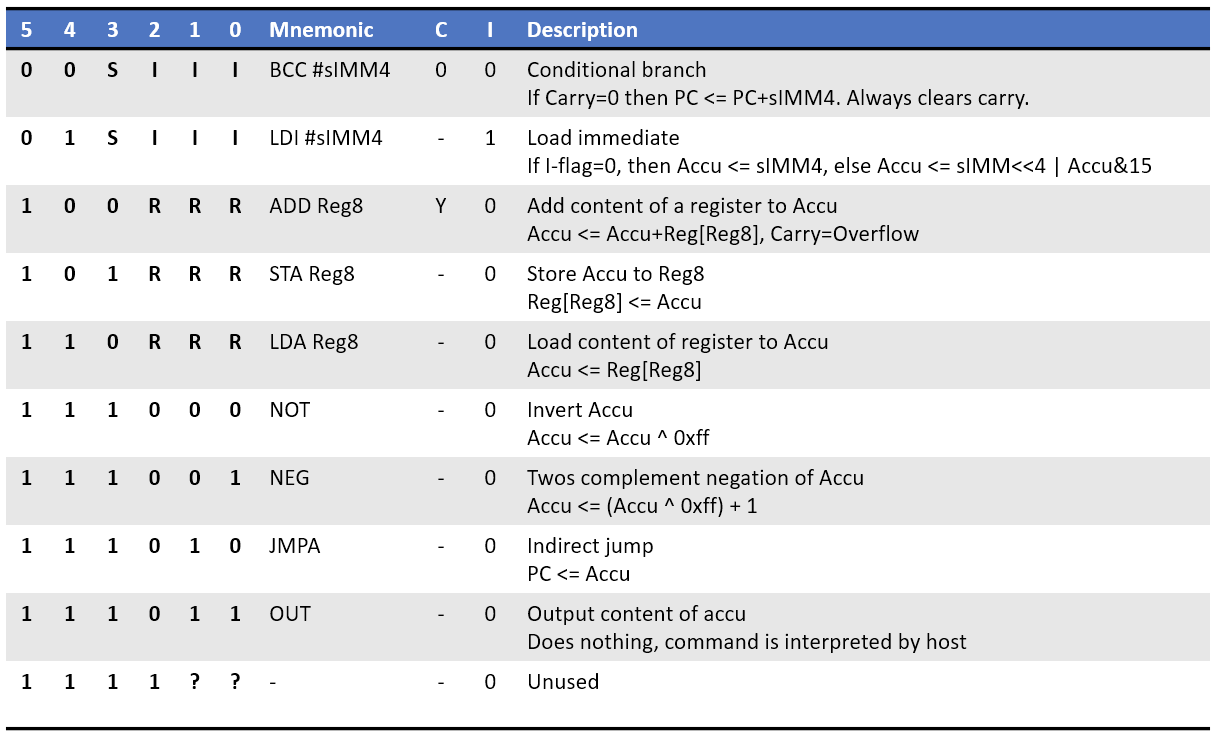
Task: Click the OUT mnemonic cell
Action: tap(290, 614)
